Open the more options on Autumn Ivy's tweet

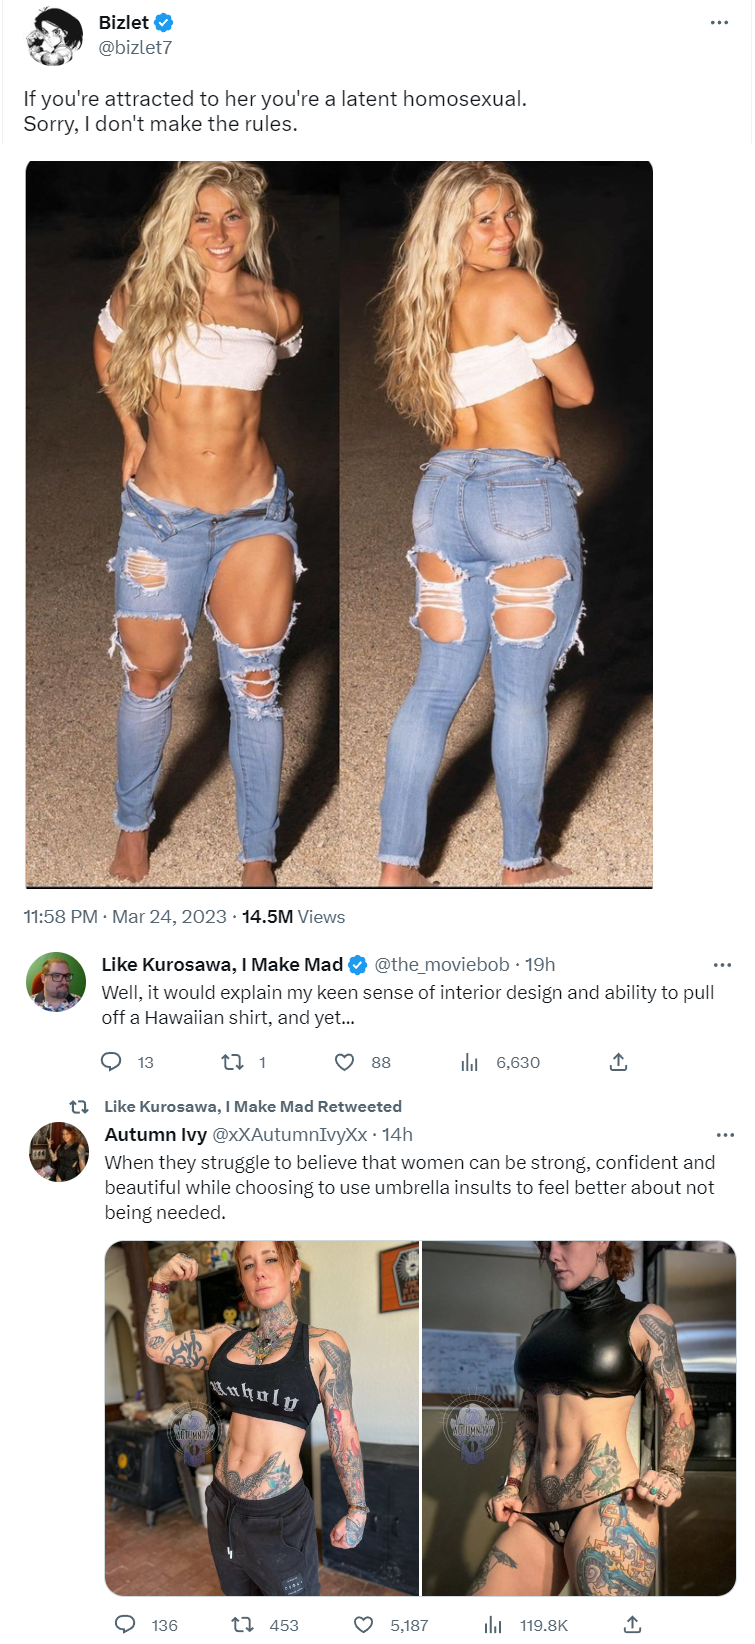coord(725,1135)
